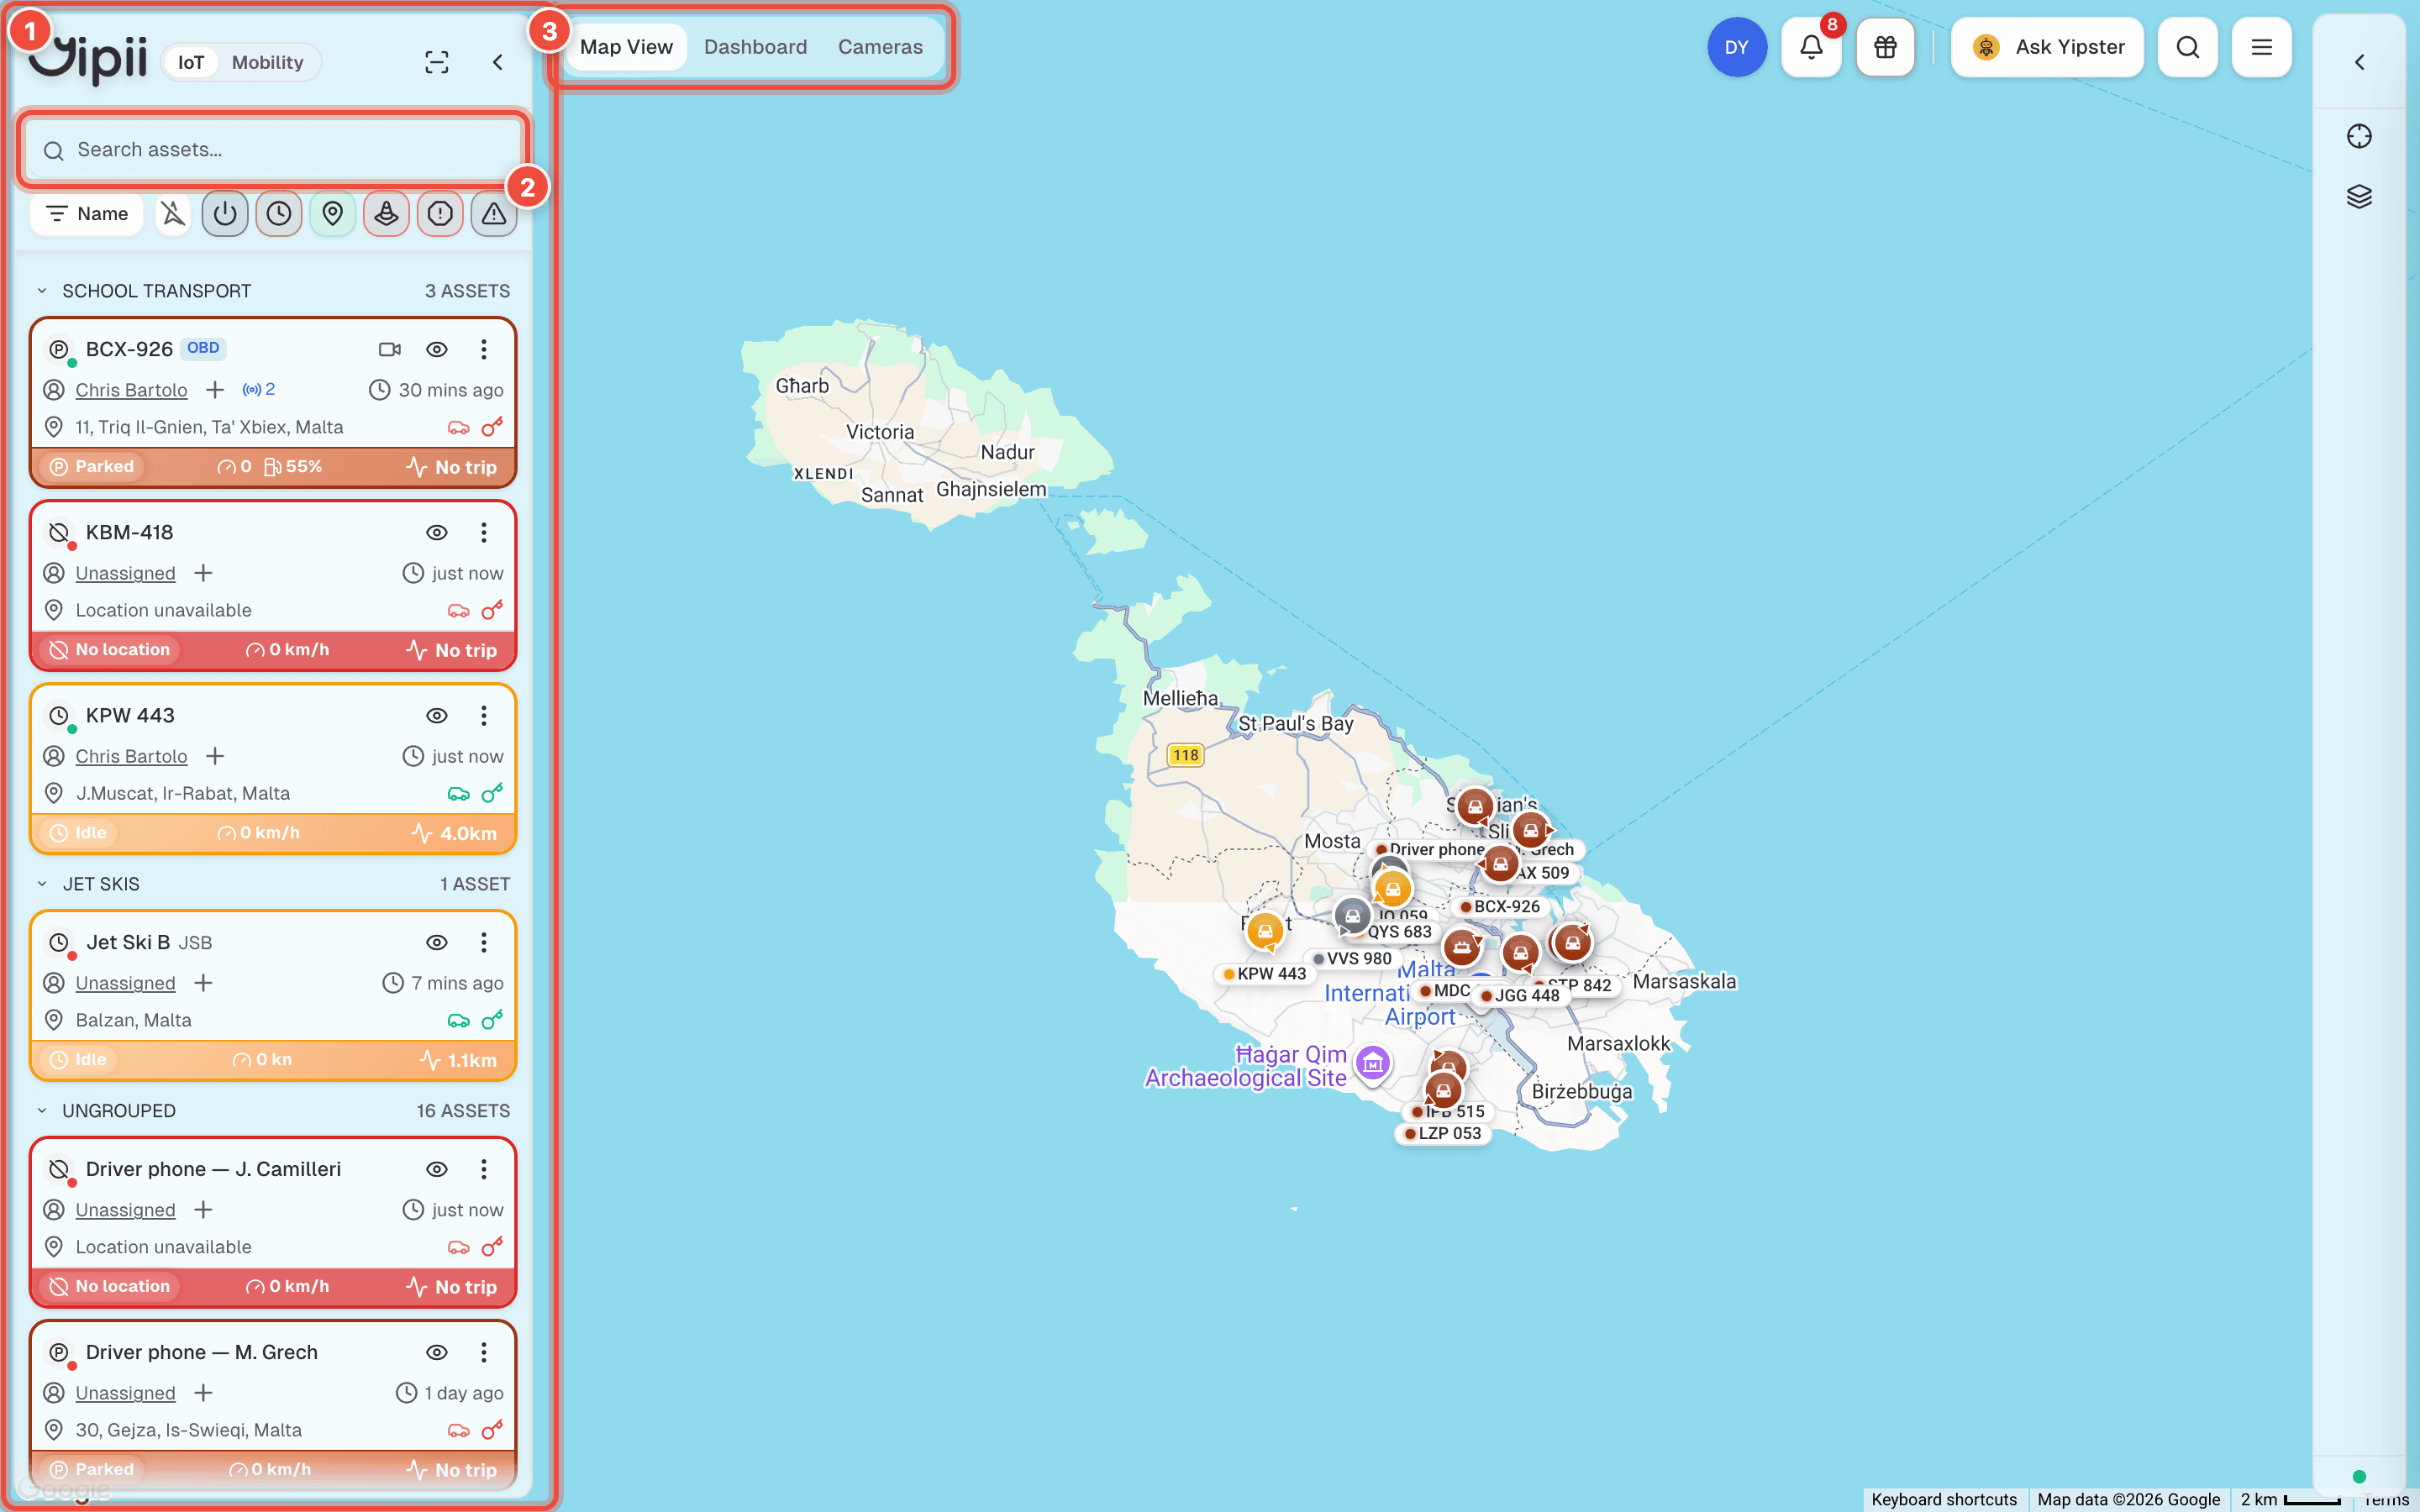This screenshot has height=1512, width=2420.
Task: Open Chris Bartolo driver link on BCX-926
Action: pyautogui.click(x=131, y=390)
